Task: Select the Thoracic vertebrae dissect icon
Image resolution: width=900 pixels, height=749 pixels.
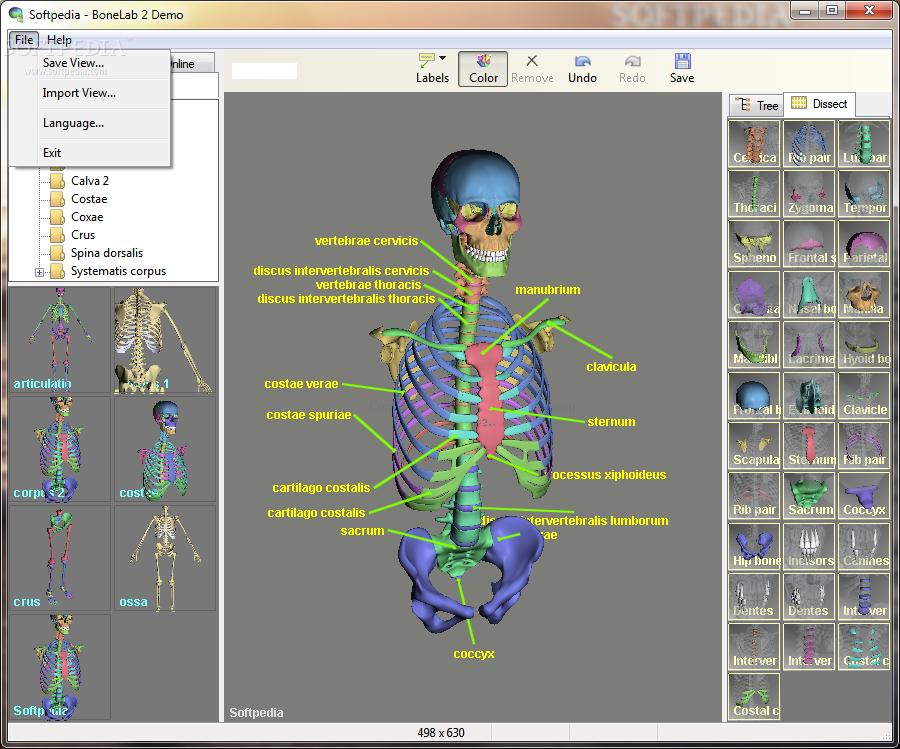Action: click(x=754, y=193)
